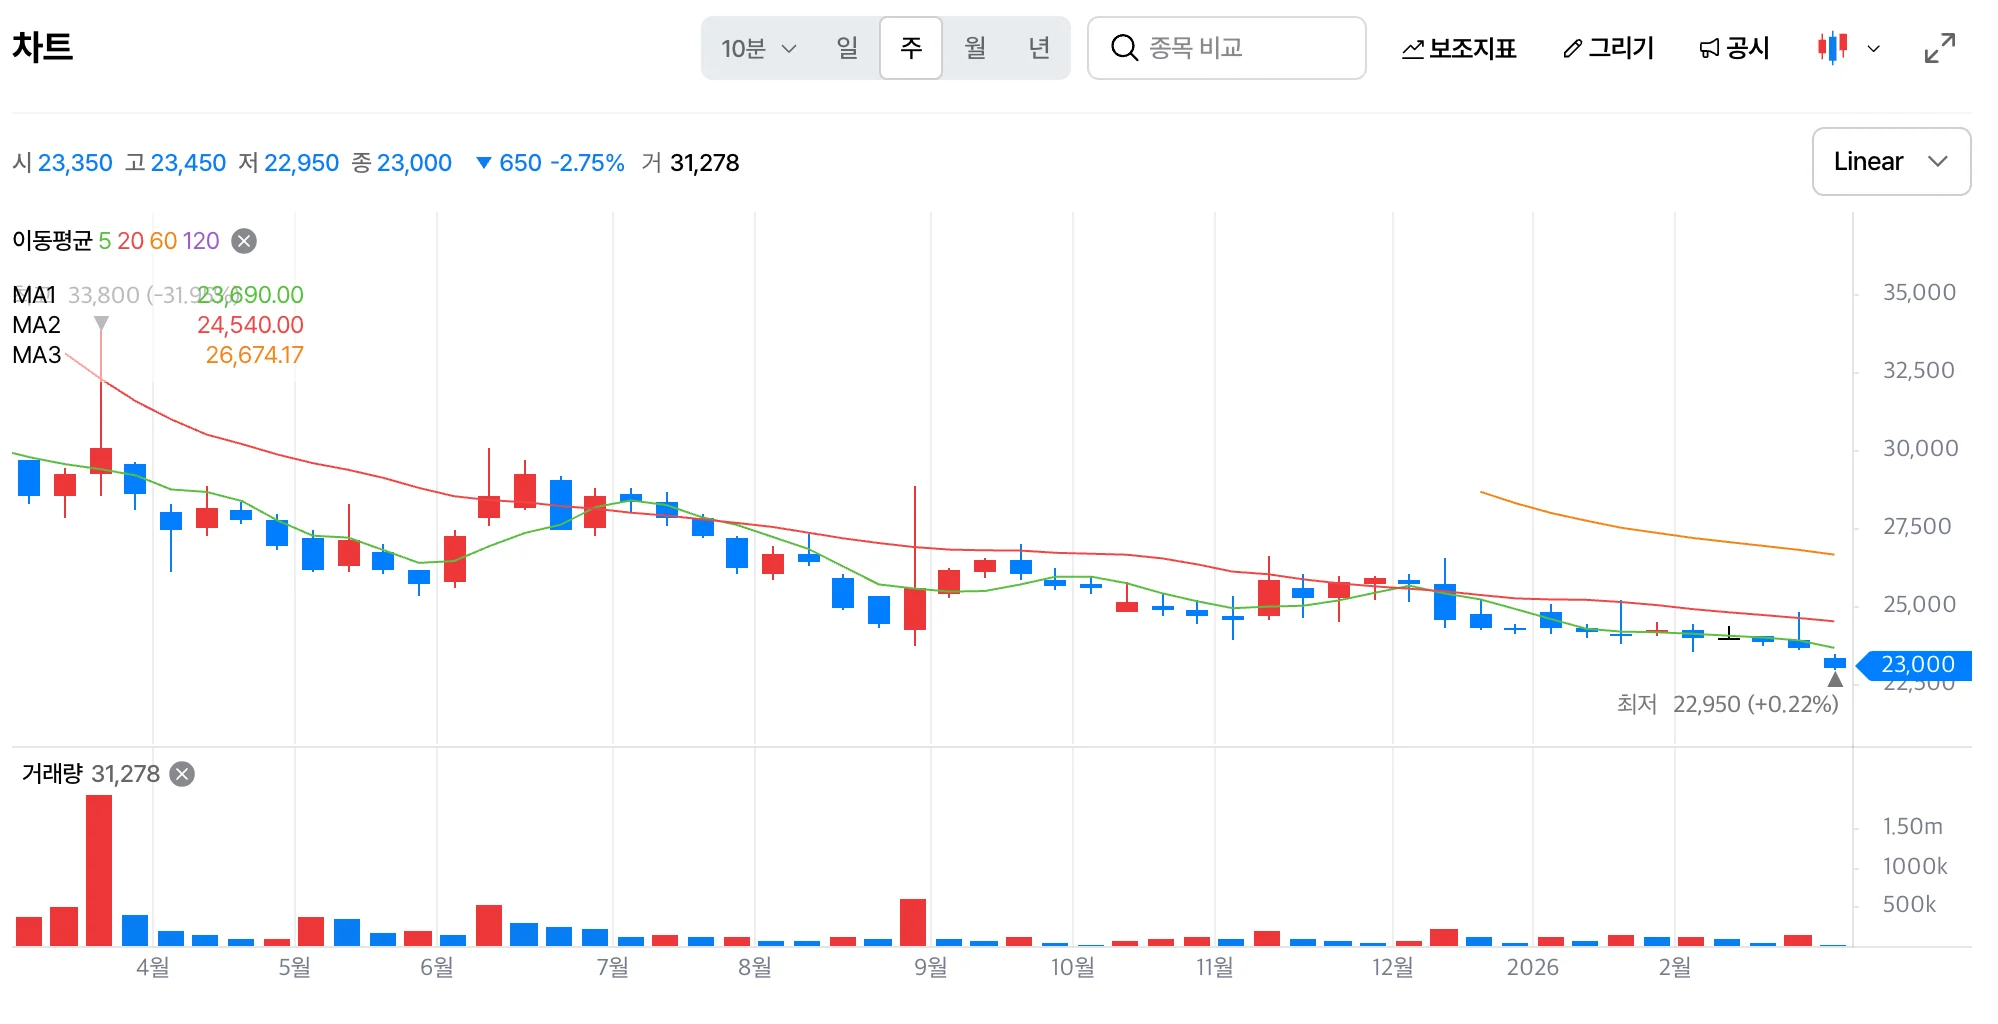This screenshot has height=1024, width=1998.
Task: Click the 9월 axis label
Action: tap(931, 967)
